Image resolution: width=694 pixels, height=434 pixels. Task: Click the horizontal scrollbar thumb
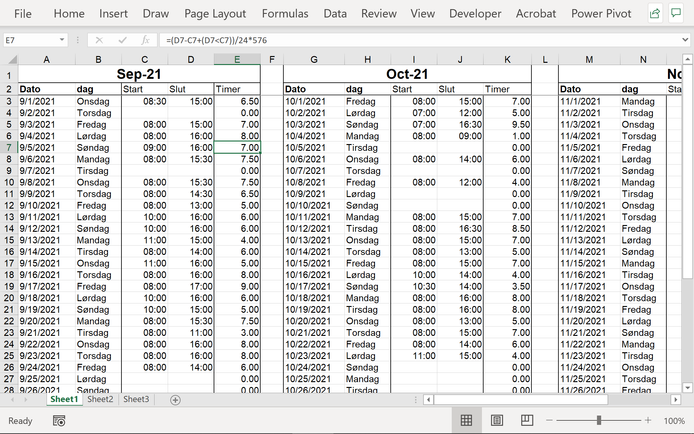pos(521,399)
